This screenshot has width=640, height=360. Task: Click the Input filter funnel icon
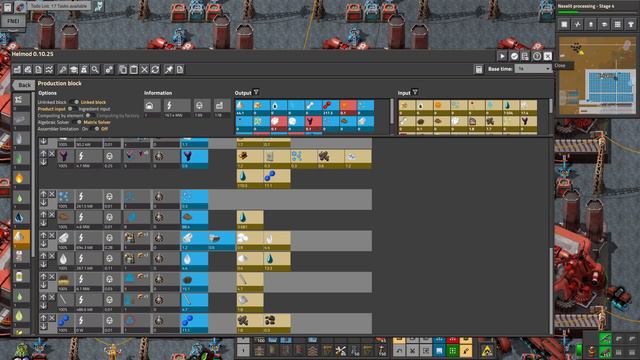point(415,92)
